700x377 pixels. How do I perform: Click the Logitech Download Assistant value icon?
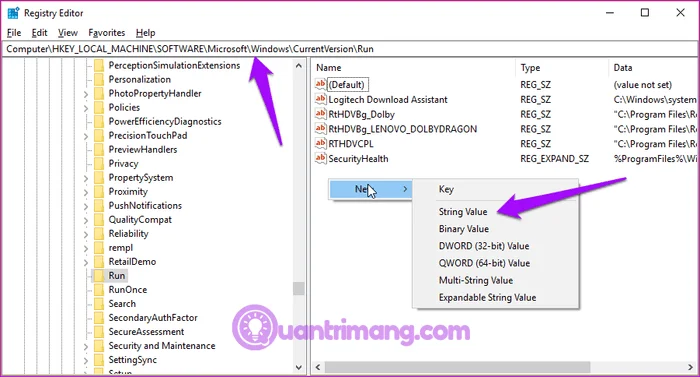click(321, 99)
